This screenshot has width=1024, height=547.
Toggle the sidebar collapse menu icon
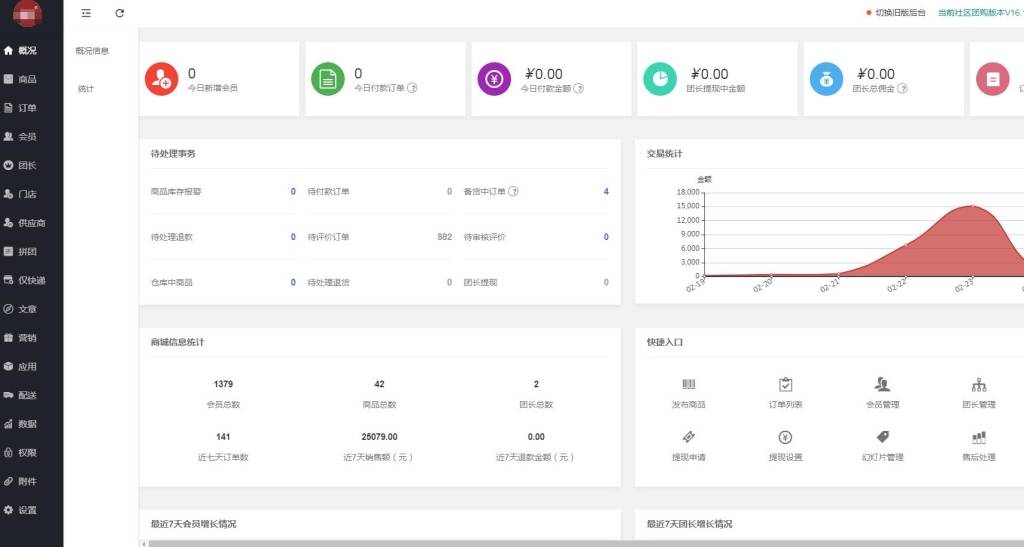pyautogui.click(x=86, y=13)
